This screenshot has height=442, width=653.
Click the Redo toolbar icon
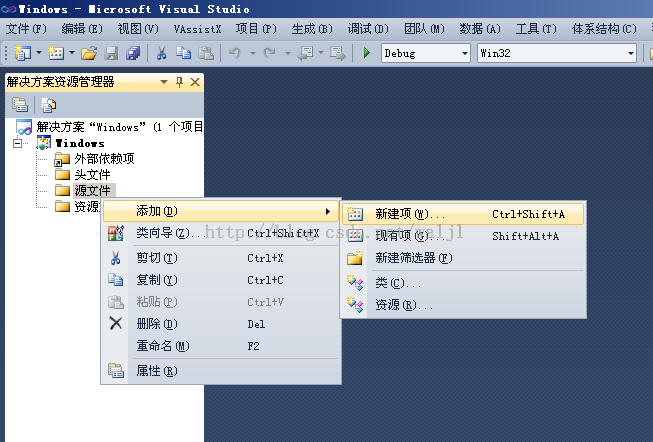tap(270, 53)
